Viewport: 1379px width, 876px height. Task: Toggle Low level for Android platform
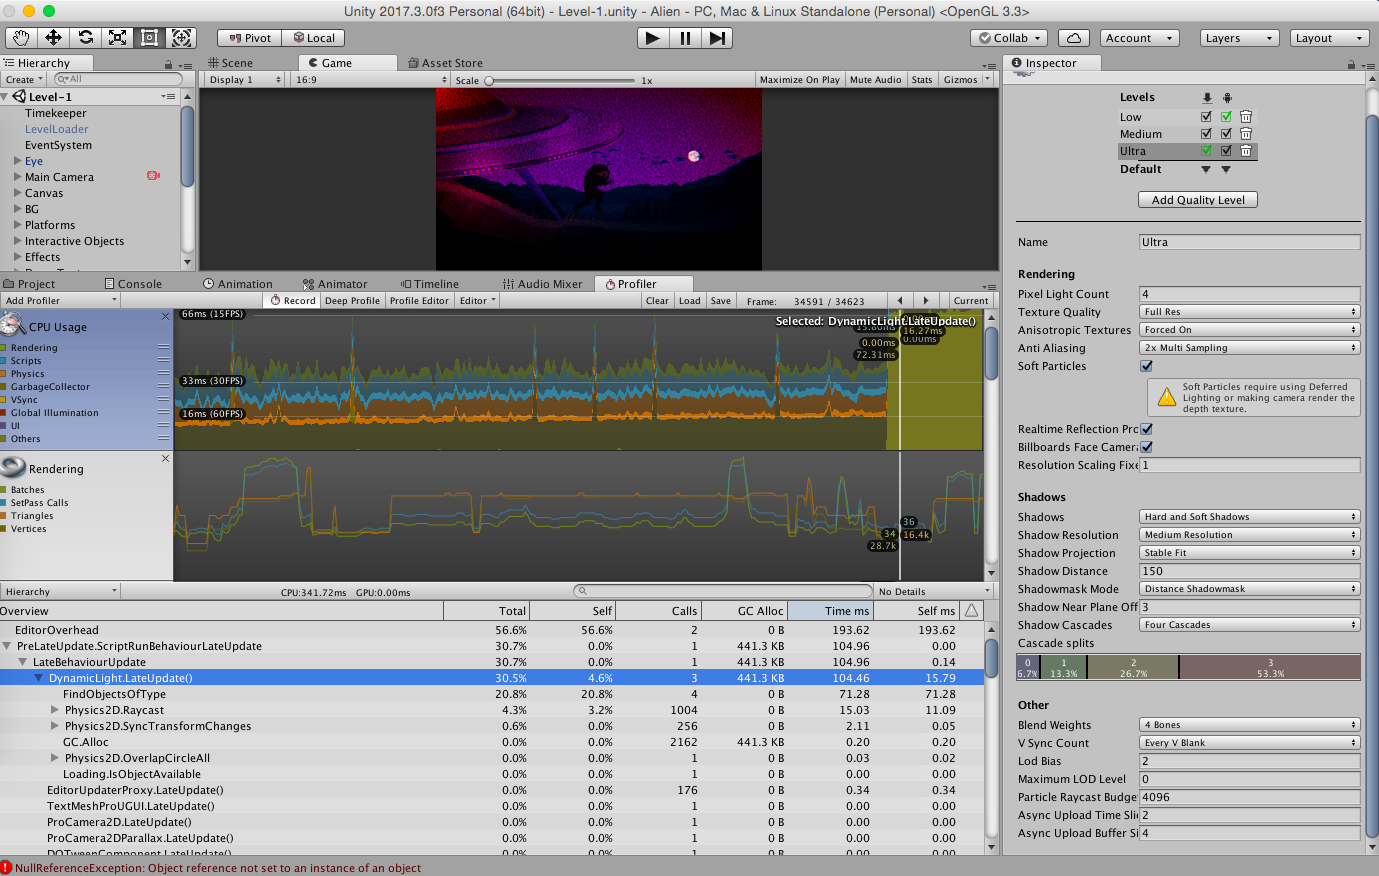click(x=1226, y=117)
